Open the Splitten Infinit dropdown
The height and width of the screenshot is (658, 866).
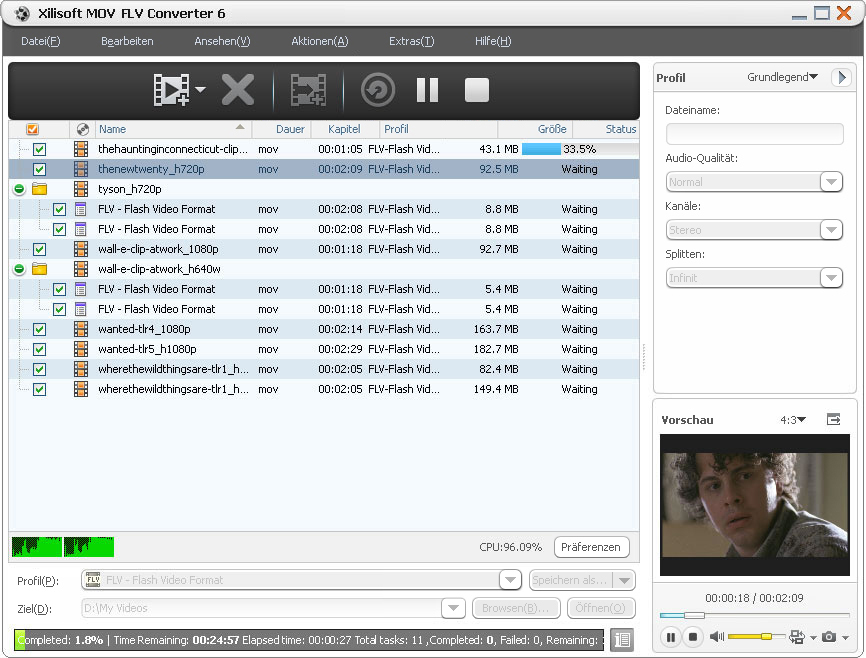coord(831,278)
